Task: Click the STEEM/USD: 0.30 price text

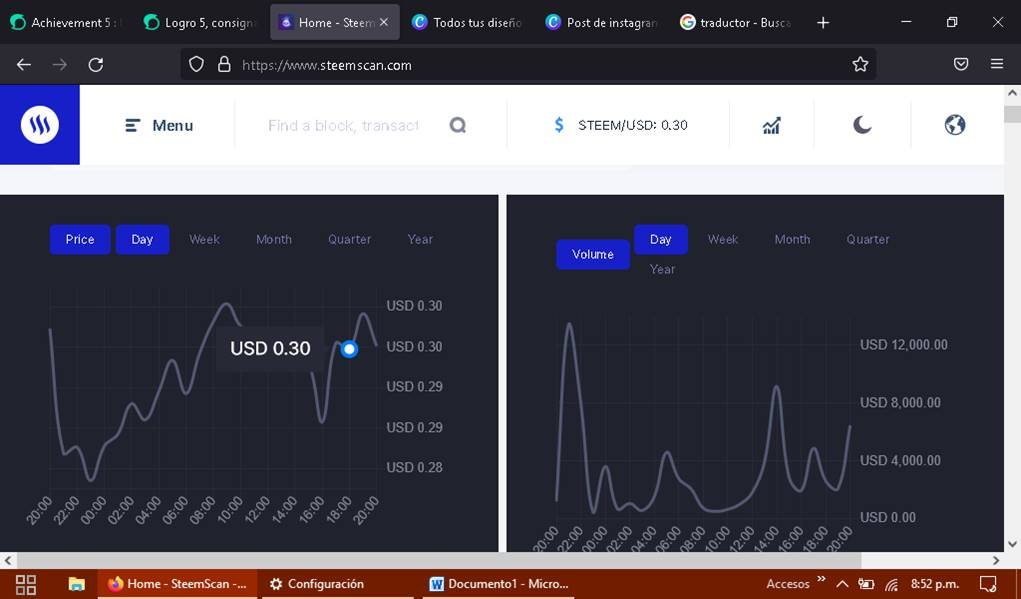Action: [633, 125]
